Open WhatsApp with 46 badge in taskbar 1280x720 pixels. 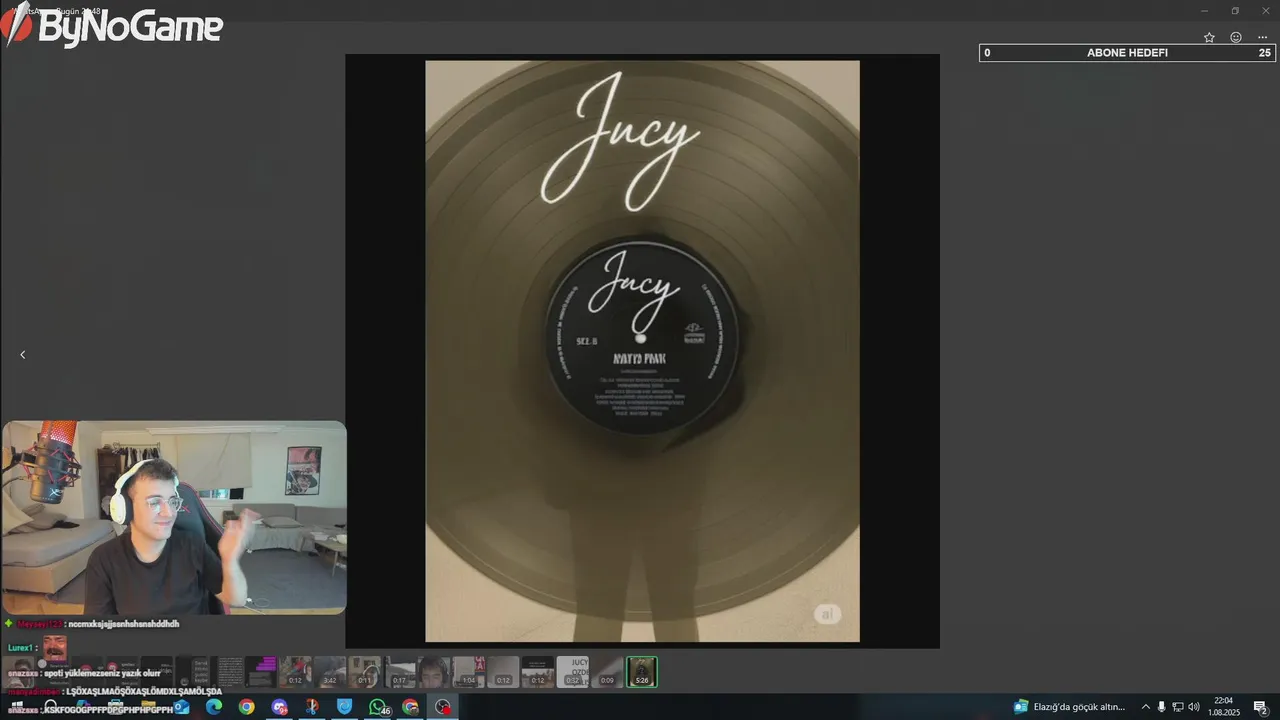[378, 707]
